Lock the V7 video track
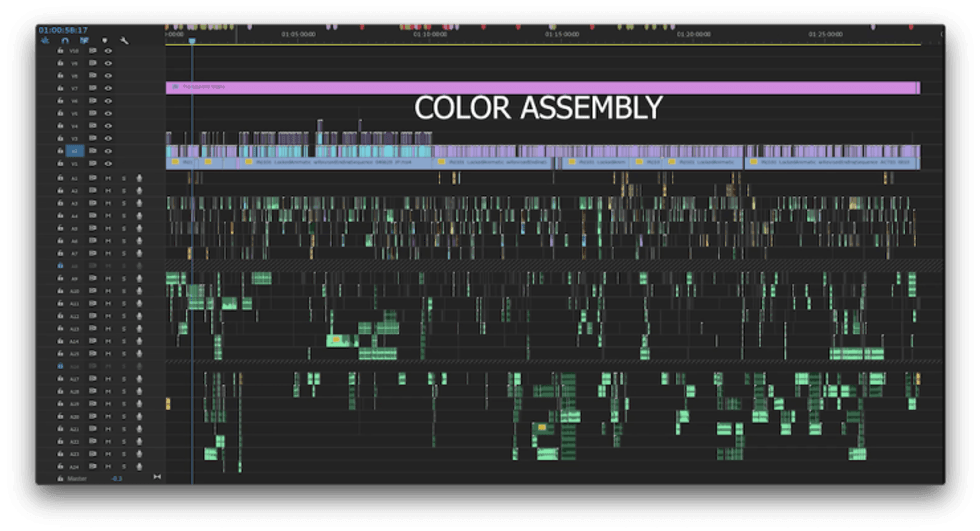 [60, 88]
